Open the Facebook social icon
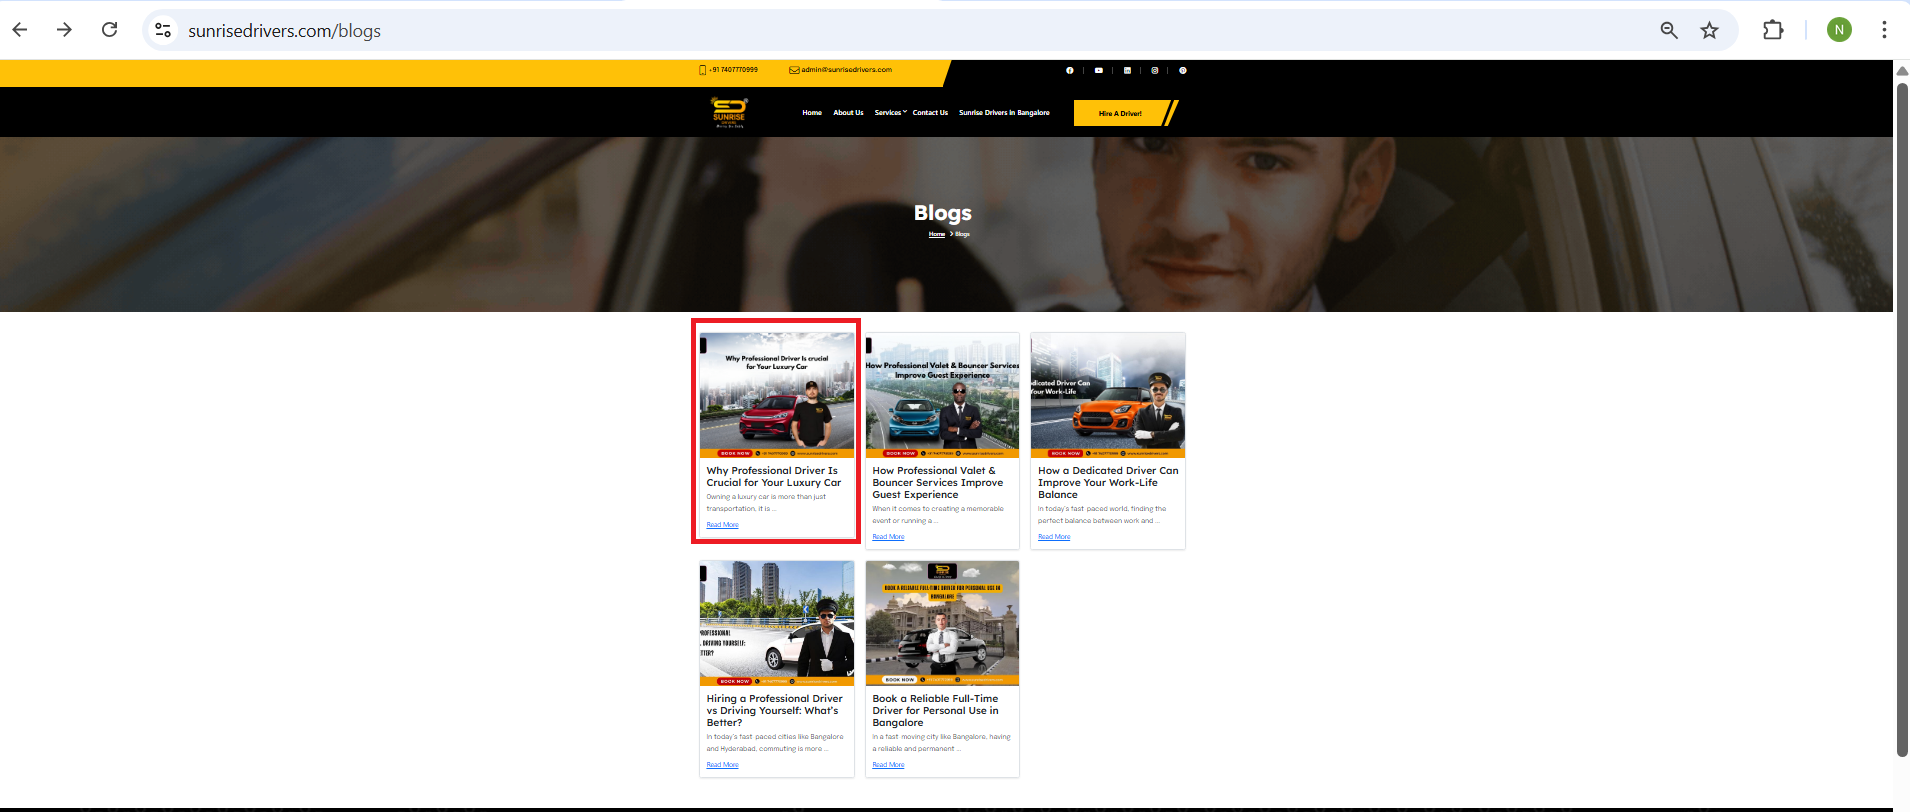The height and width of the screenshot is (812, 1910). click(1070, 71)
